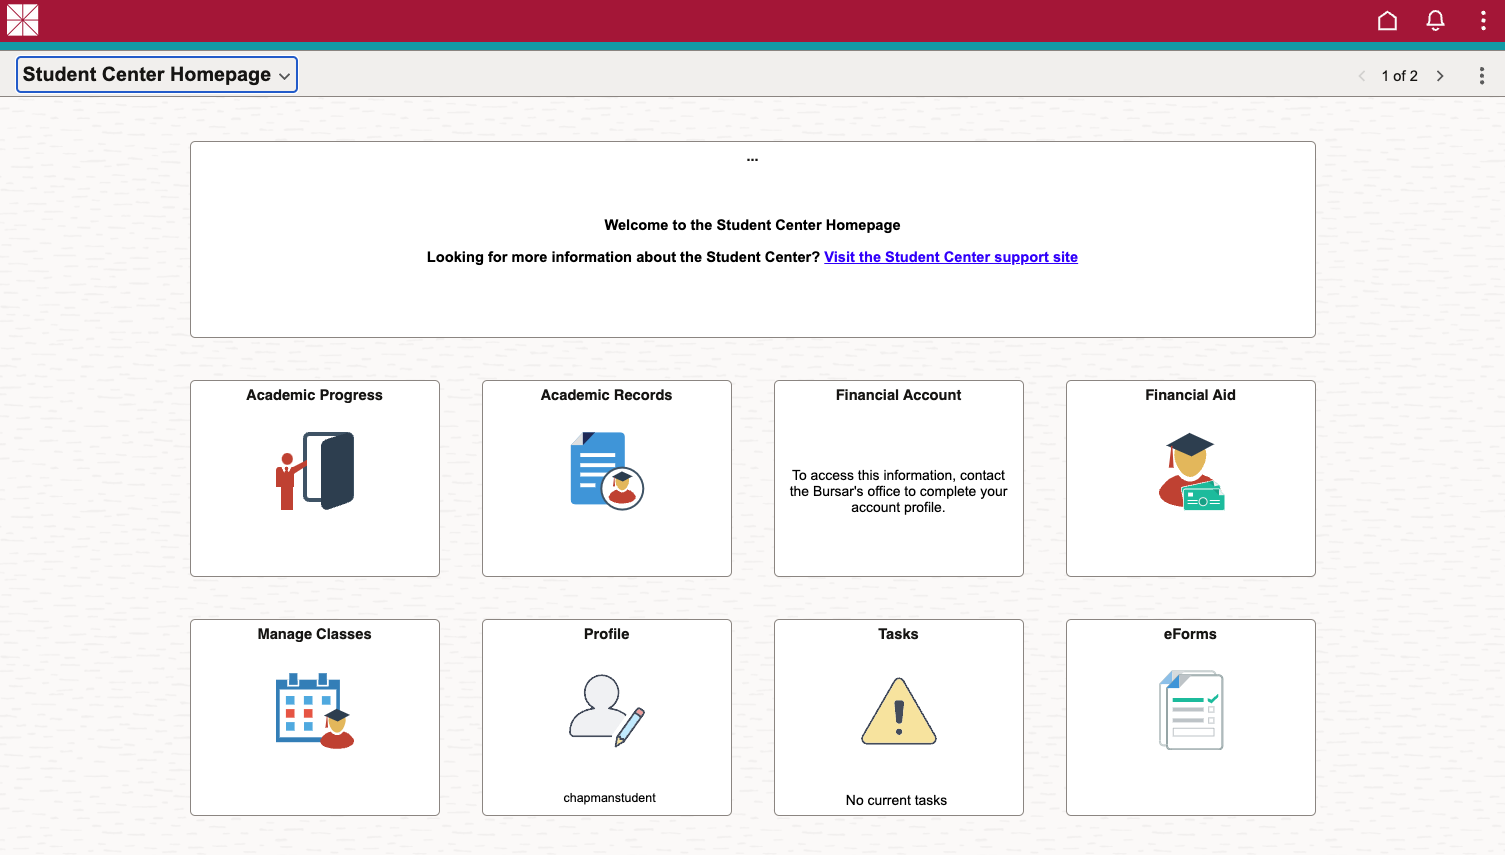The height and width of the screenshot is (855, 1505).
Task: Open the eForms checklist icon
Action: point(1191,711)
